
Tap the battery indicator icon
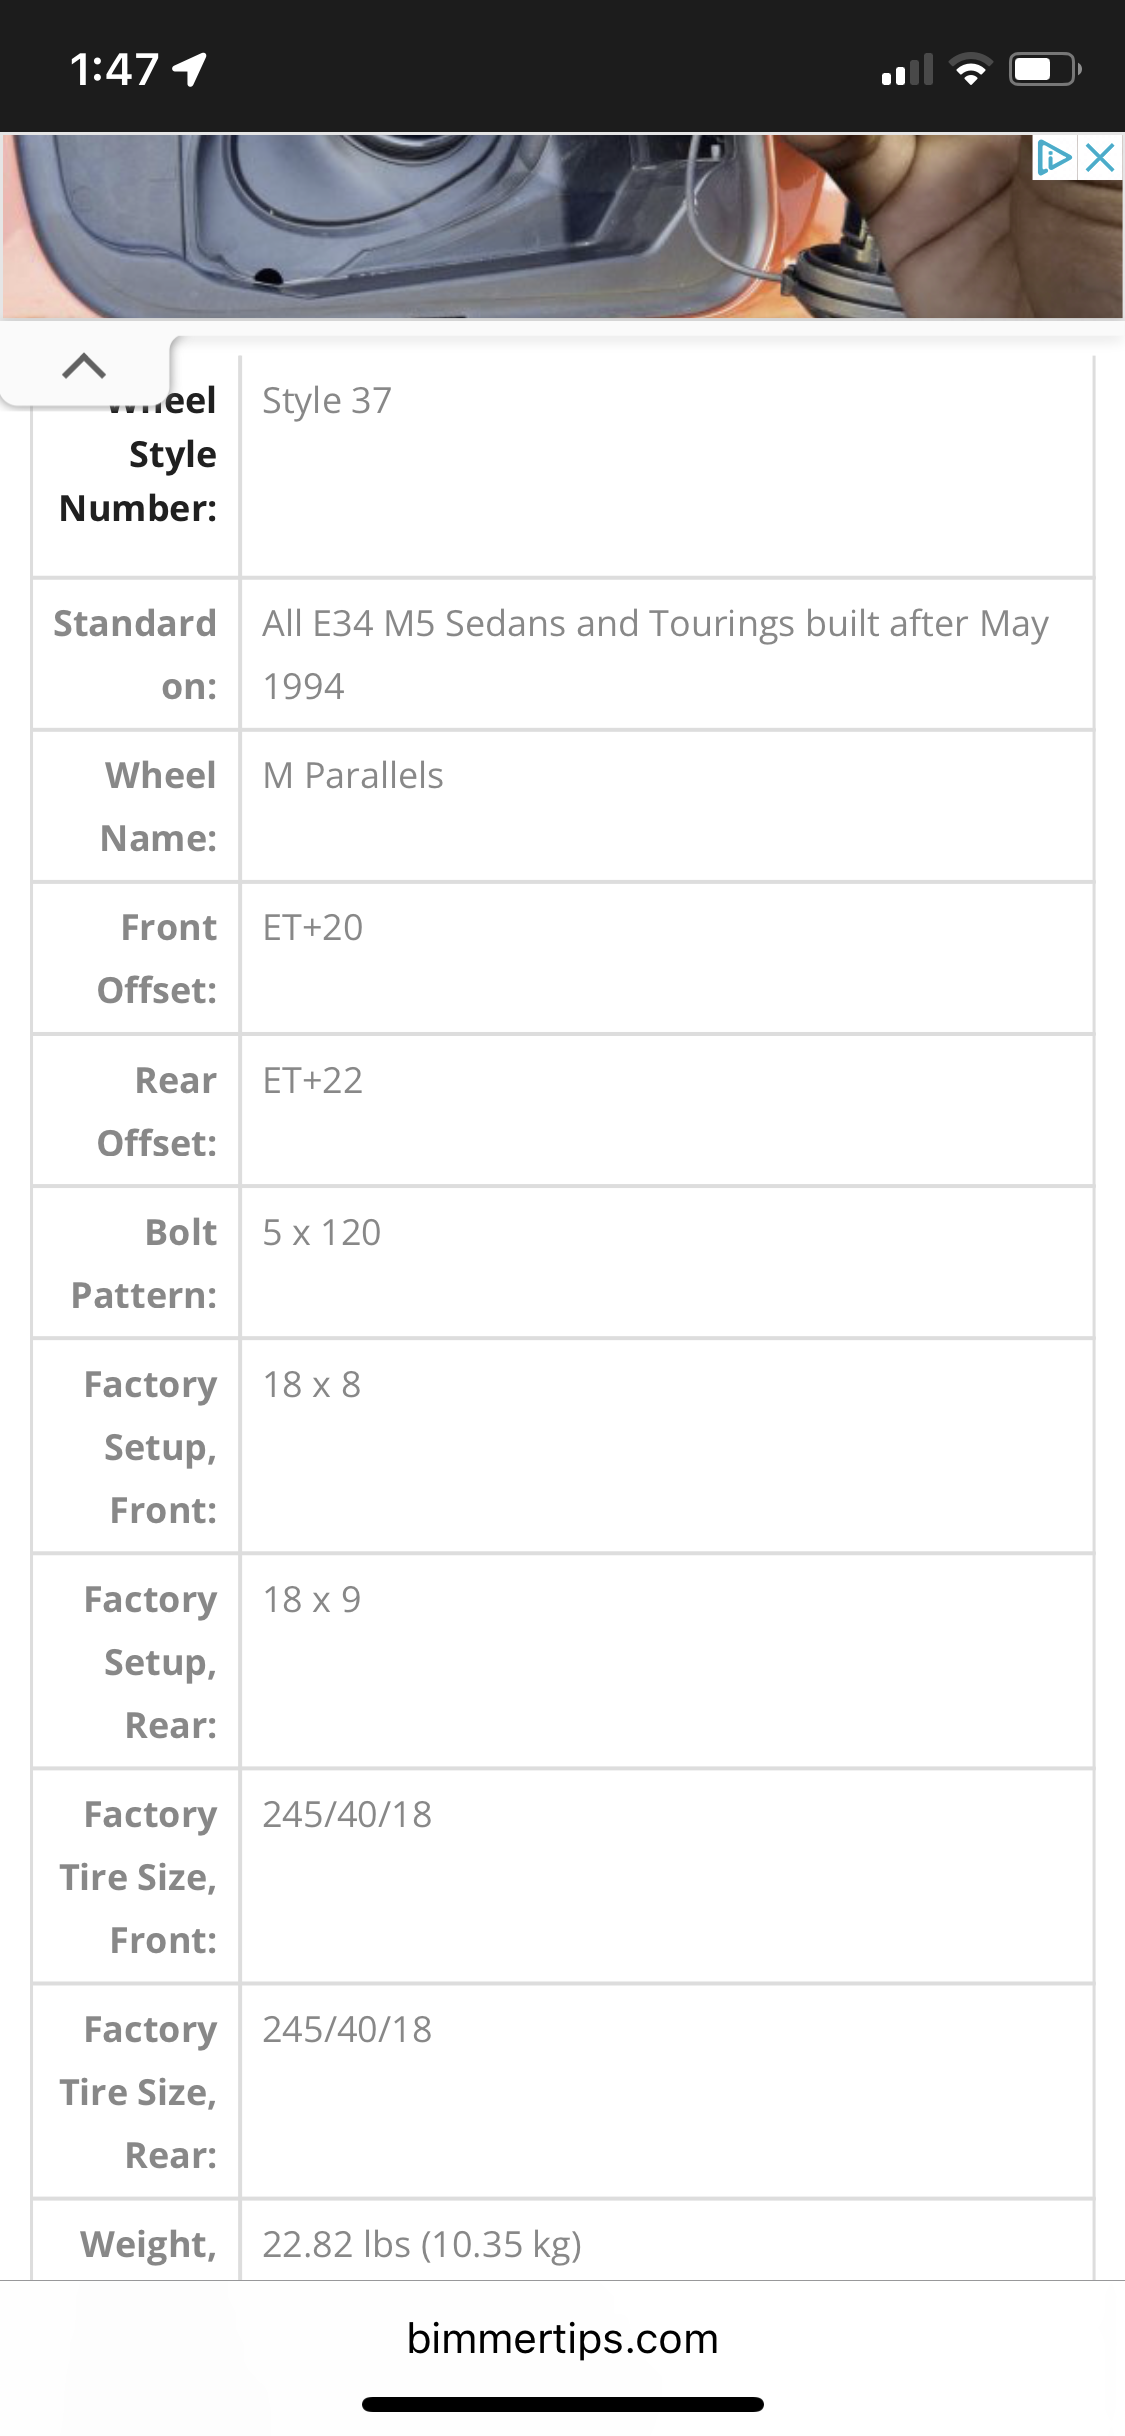click(1044, 70)
